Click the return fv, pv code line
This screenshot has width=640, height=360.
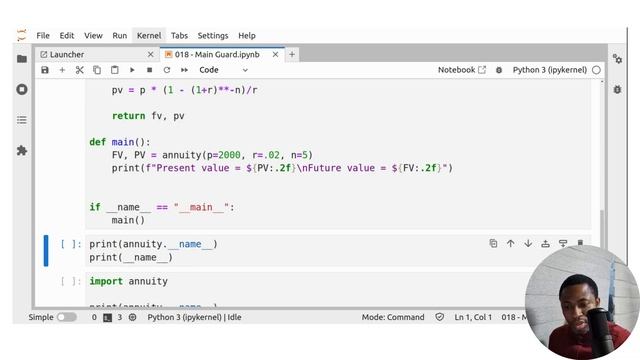pos(148,116)
